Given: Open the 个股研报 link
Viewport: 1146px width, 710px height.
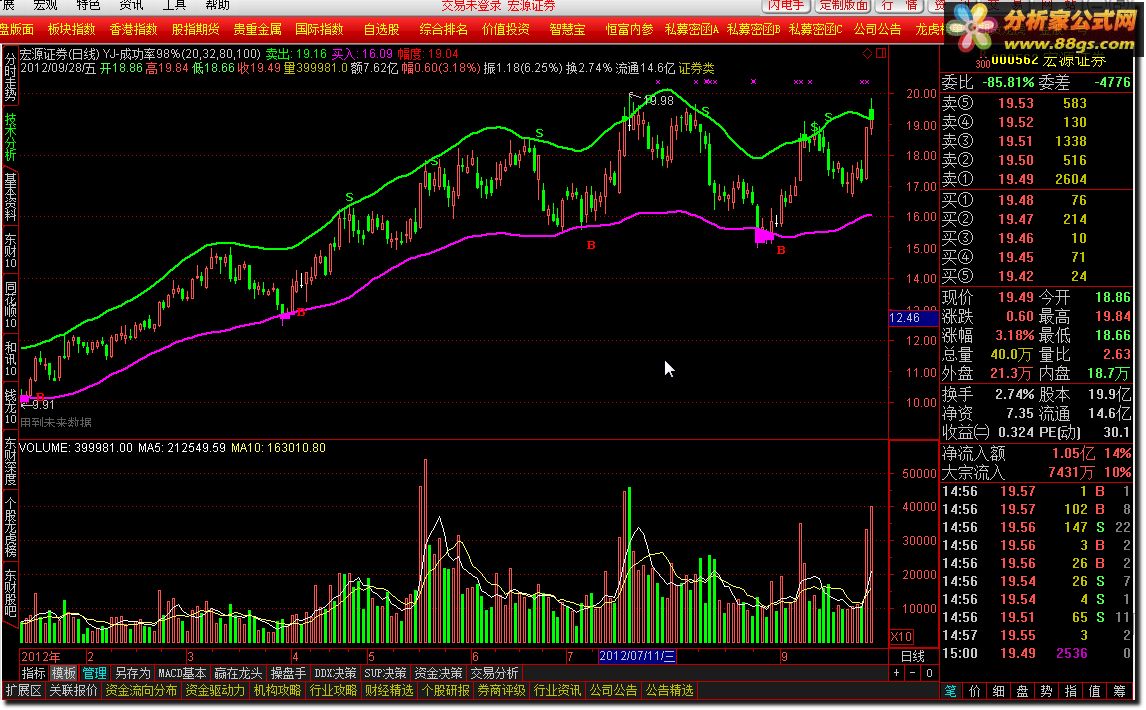Looking at the screenshot, I should click(x=445, y=690).
